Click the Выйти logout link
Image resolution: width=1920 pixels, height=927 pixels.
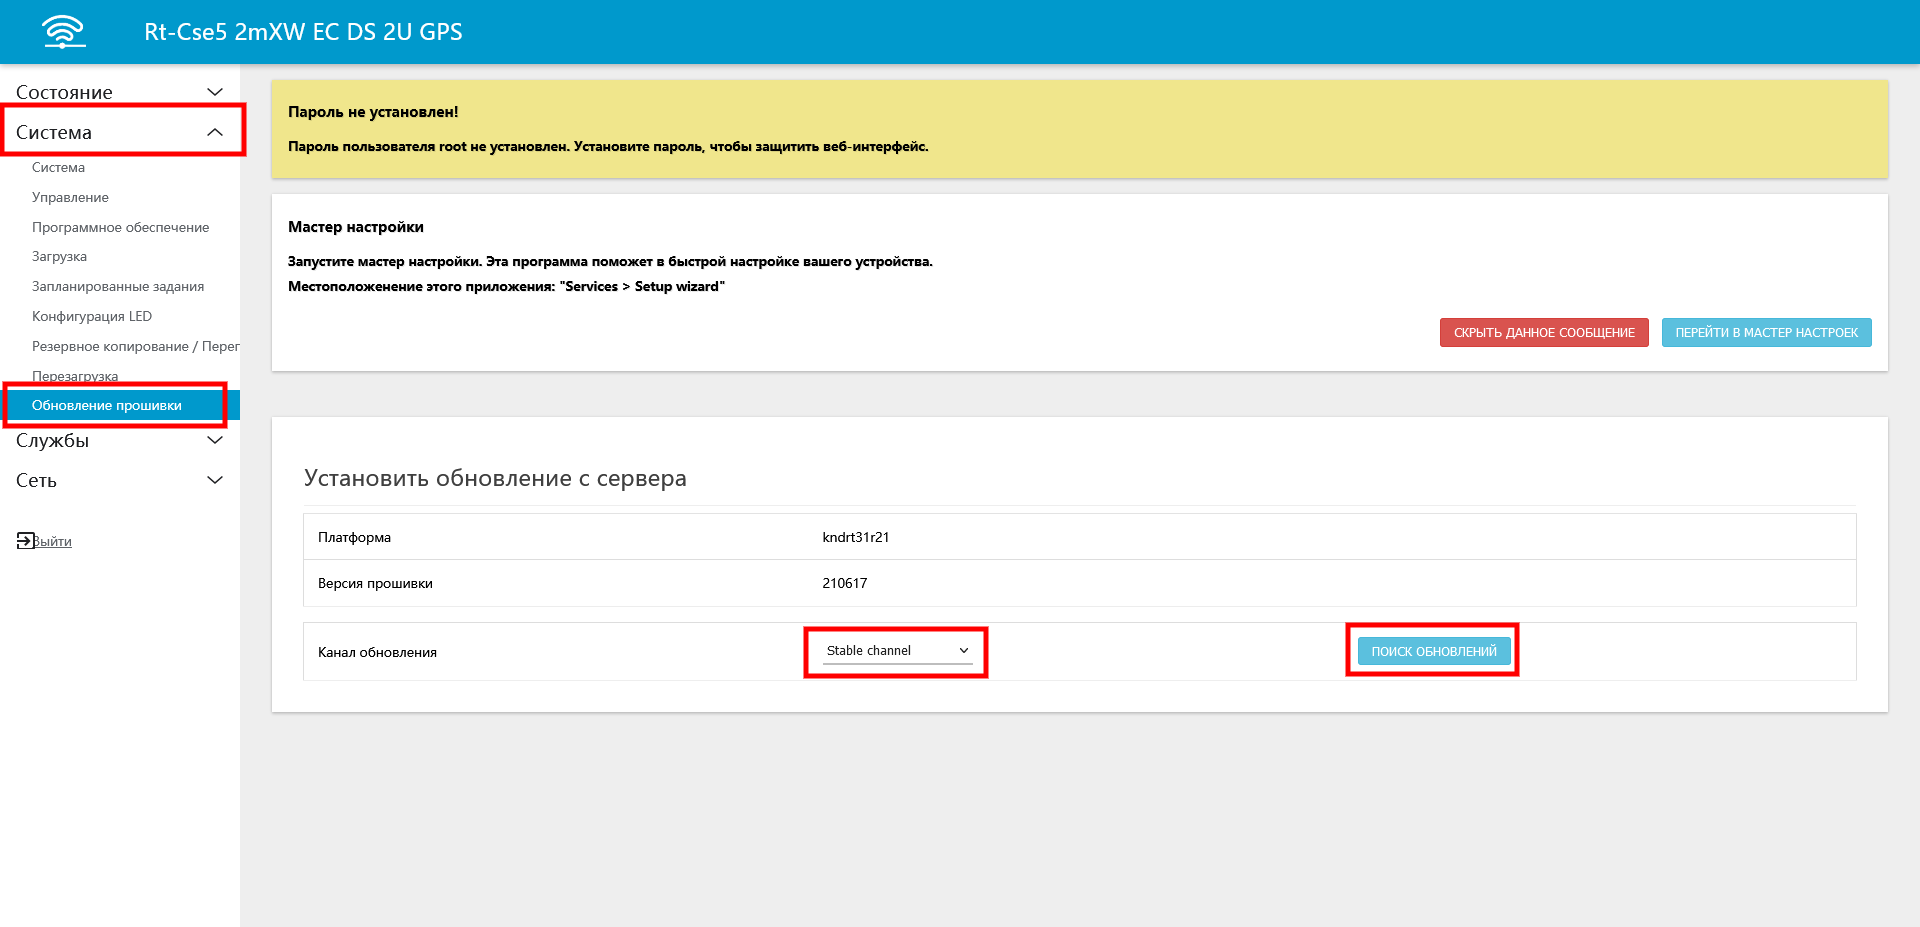pos(52,541)
